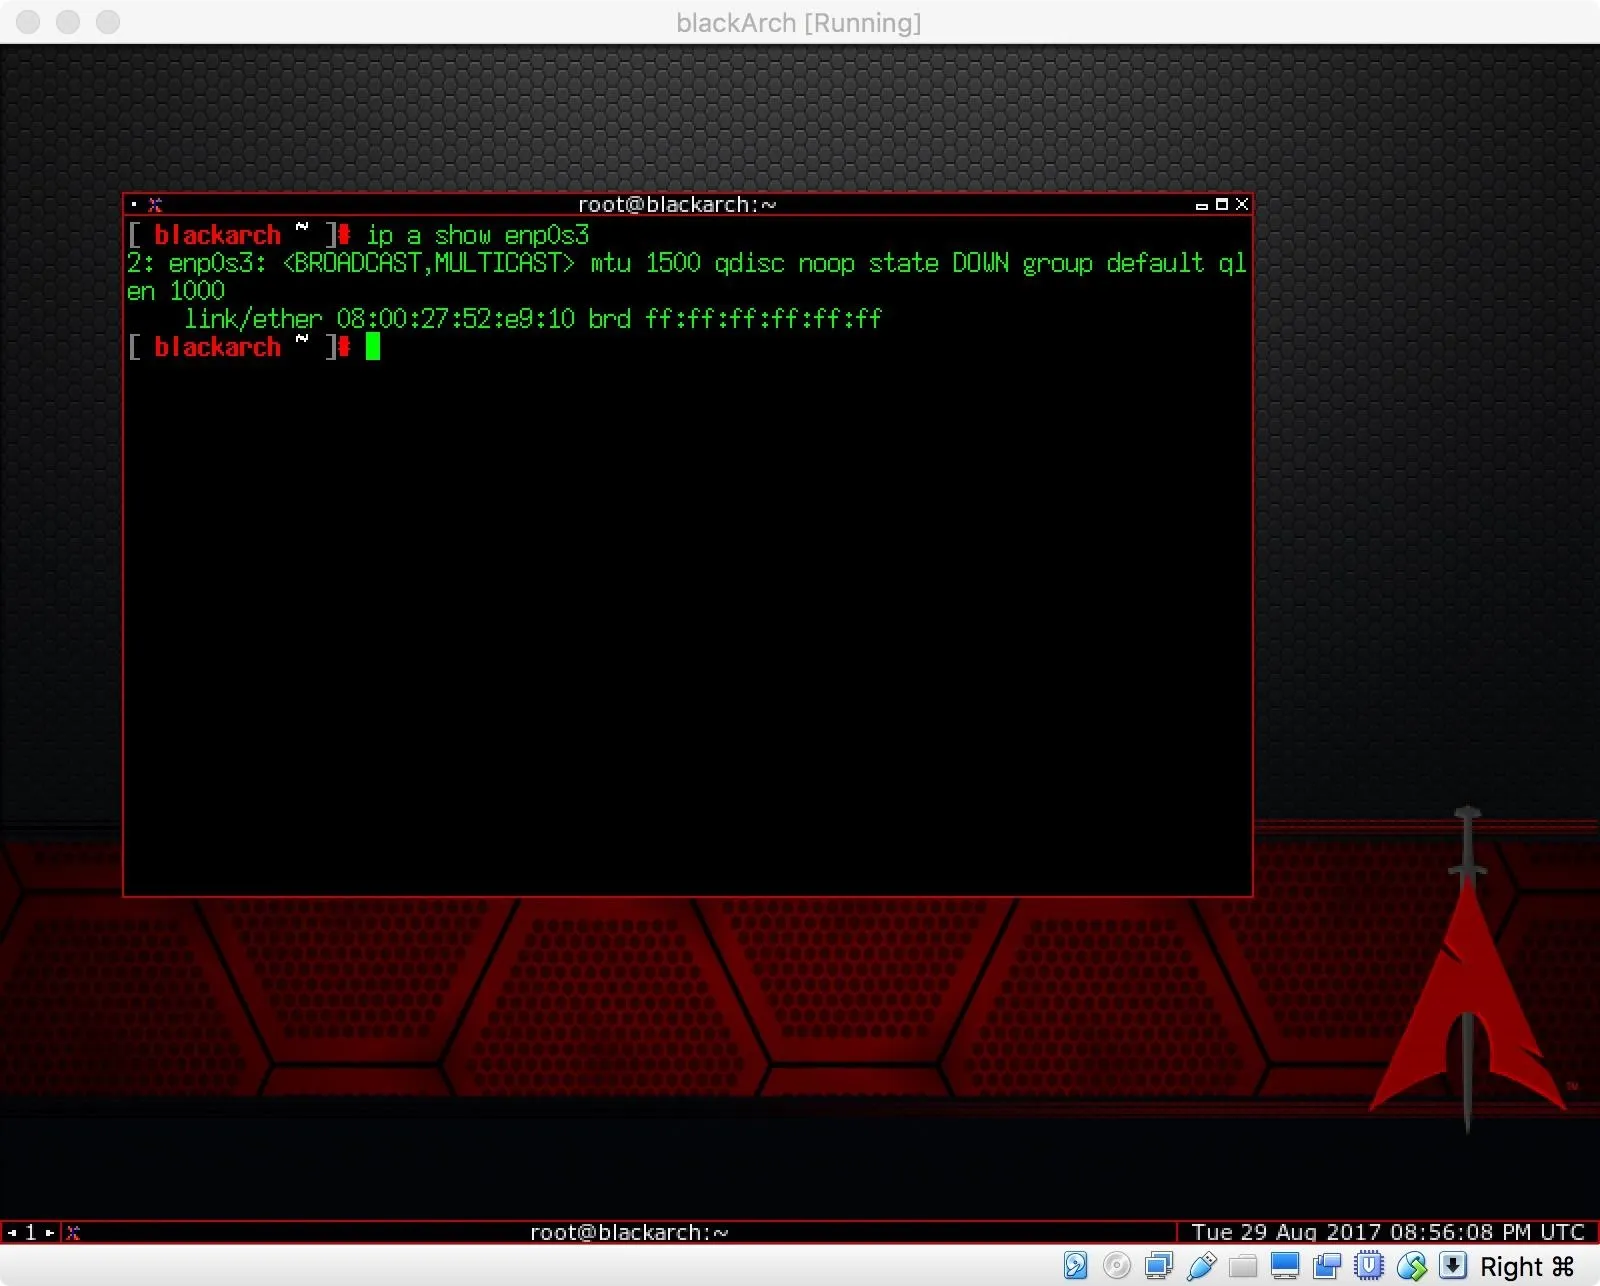Image resolution: width=1600 pixels, height=1286 pixels.
Task: Open the window menu dot in terminal titlebar
Action: pos(134,205)
